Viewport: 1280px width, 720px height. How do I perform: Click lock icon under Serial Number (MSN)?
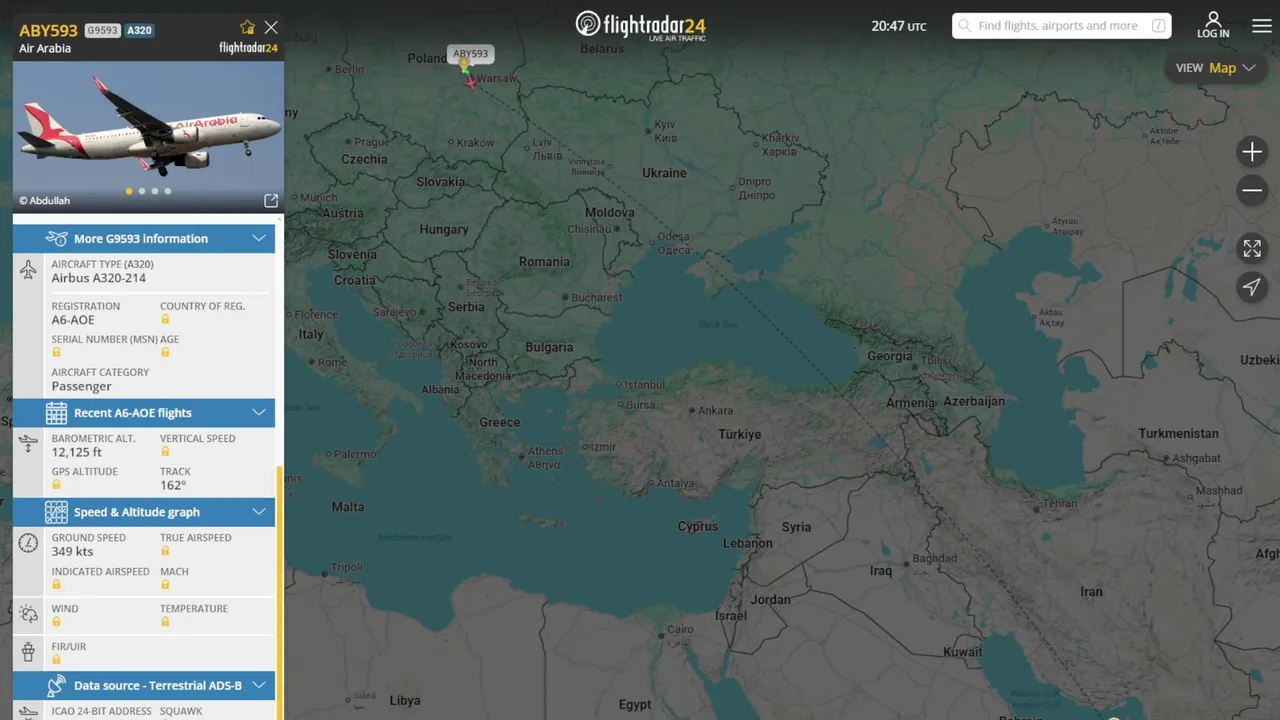tap(56, 352)
